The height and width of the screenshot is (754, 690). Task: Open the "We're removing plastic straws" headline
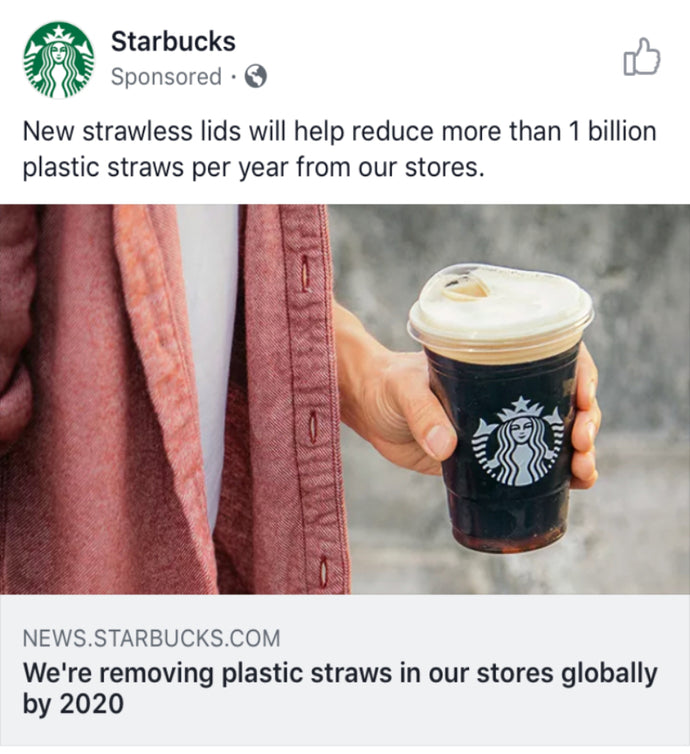tap(340, 672)
